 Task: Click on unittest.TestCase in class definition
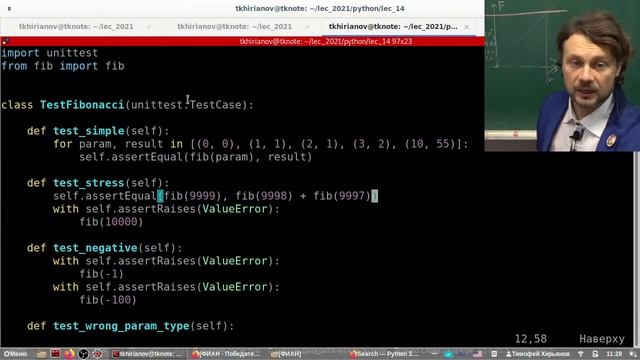[186, 105]
